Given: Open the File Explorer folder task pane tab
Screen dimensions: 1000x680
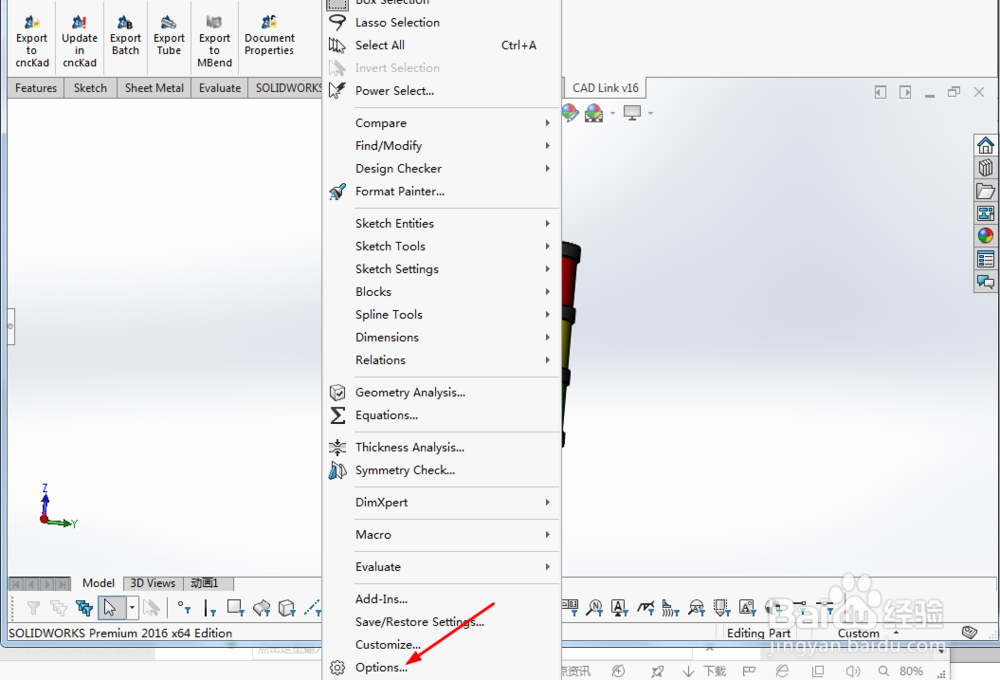Looking at the screenshot, I should click(985, 191).
